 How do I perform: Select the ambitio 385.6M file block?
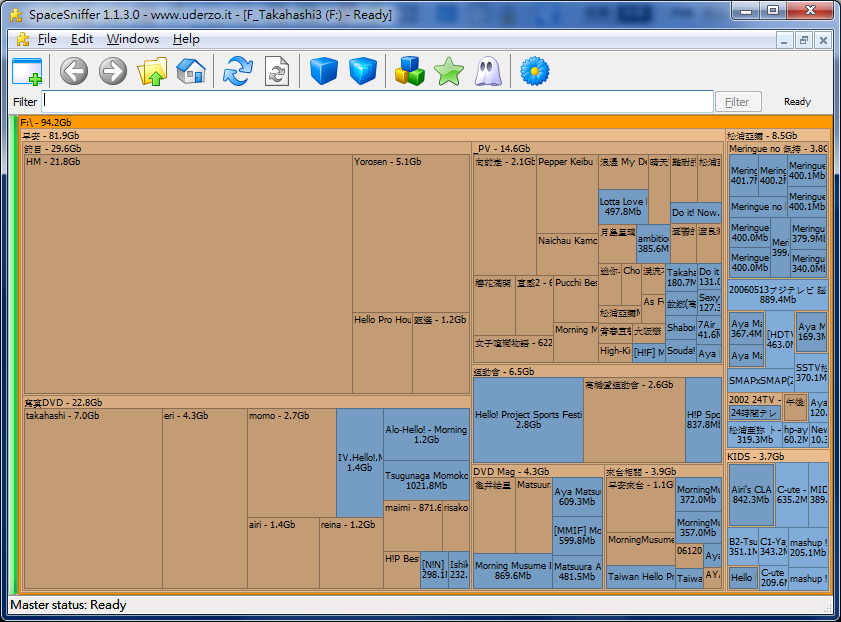tap(653, 243)
